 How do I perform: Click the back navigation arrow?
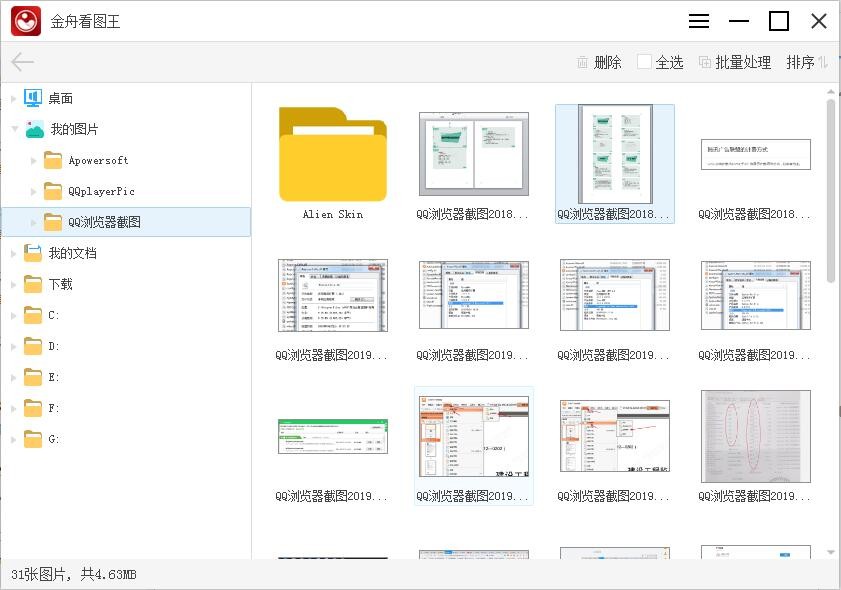(22, 61)
